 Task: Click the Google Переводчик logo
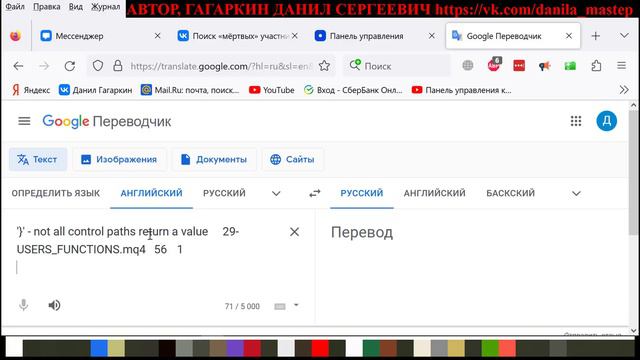[107, 121]
